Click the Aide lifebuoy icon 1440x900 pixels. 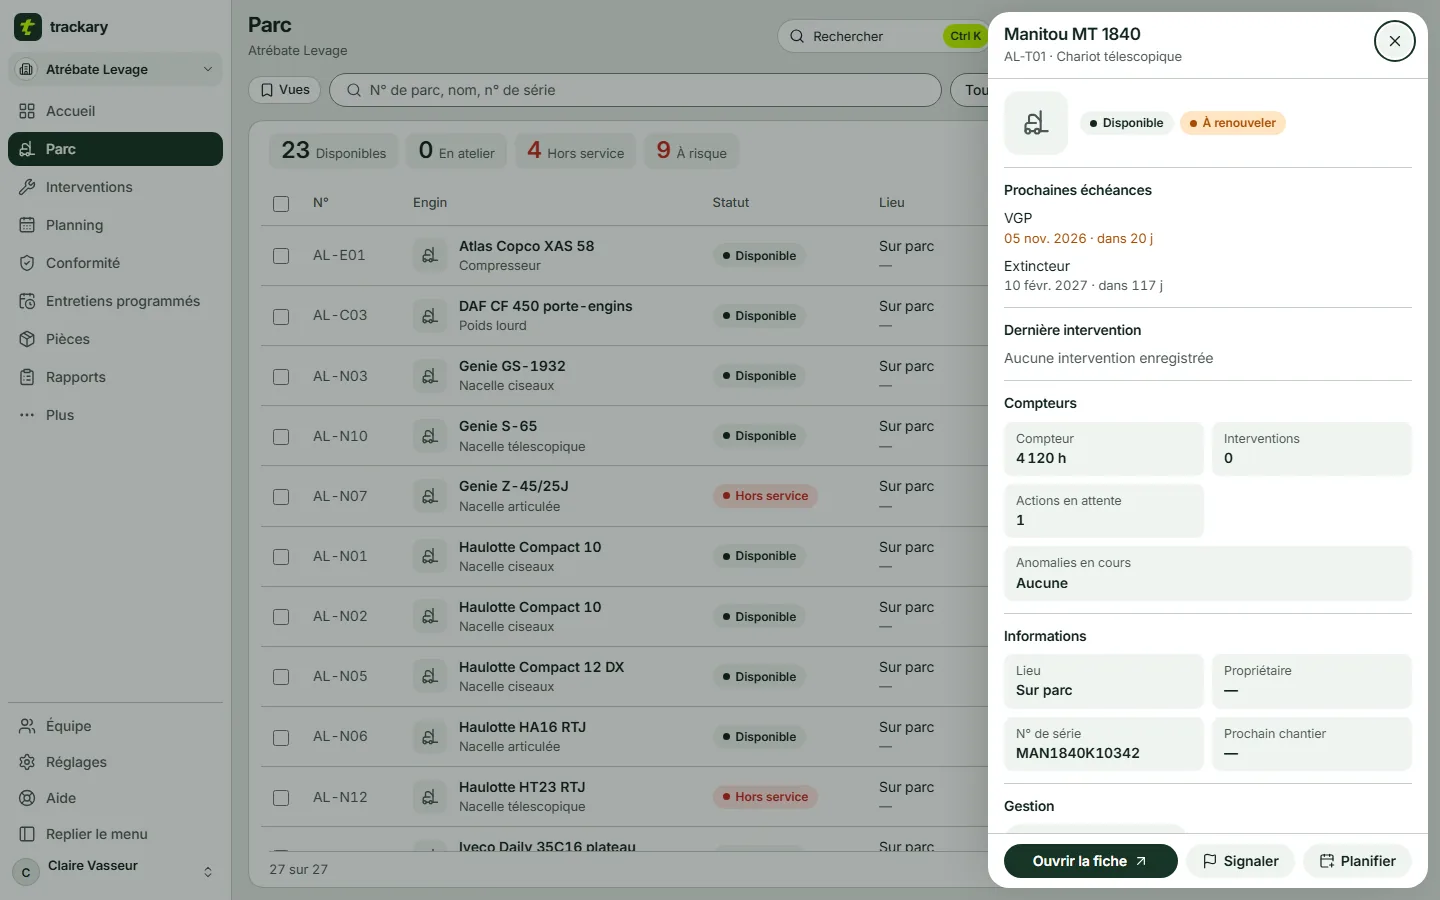click(27, 798)
